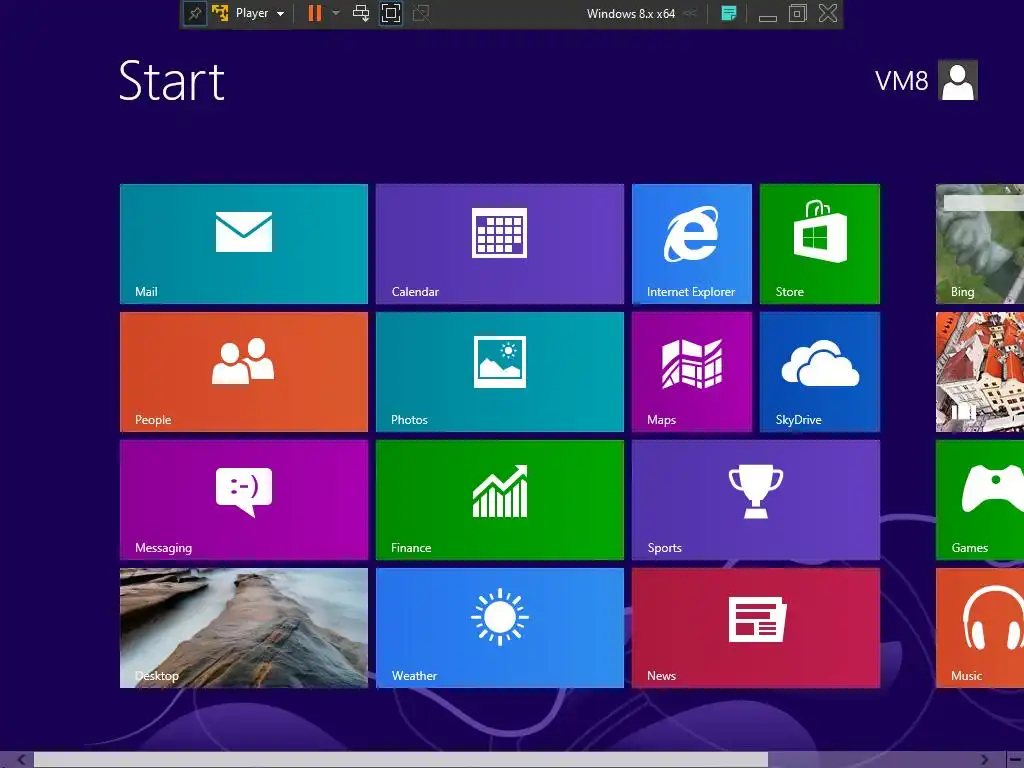Click the disabled Unity mode icon

(421, 13)
